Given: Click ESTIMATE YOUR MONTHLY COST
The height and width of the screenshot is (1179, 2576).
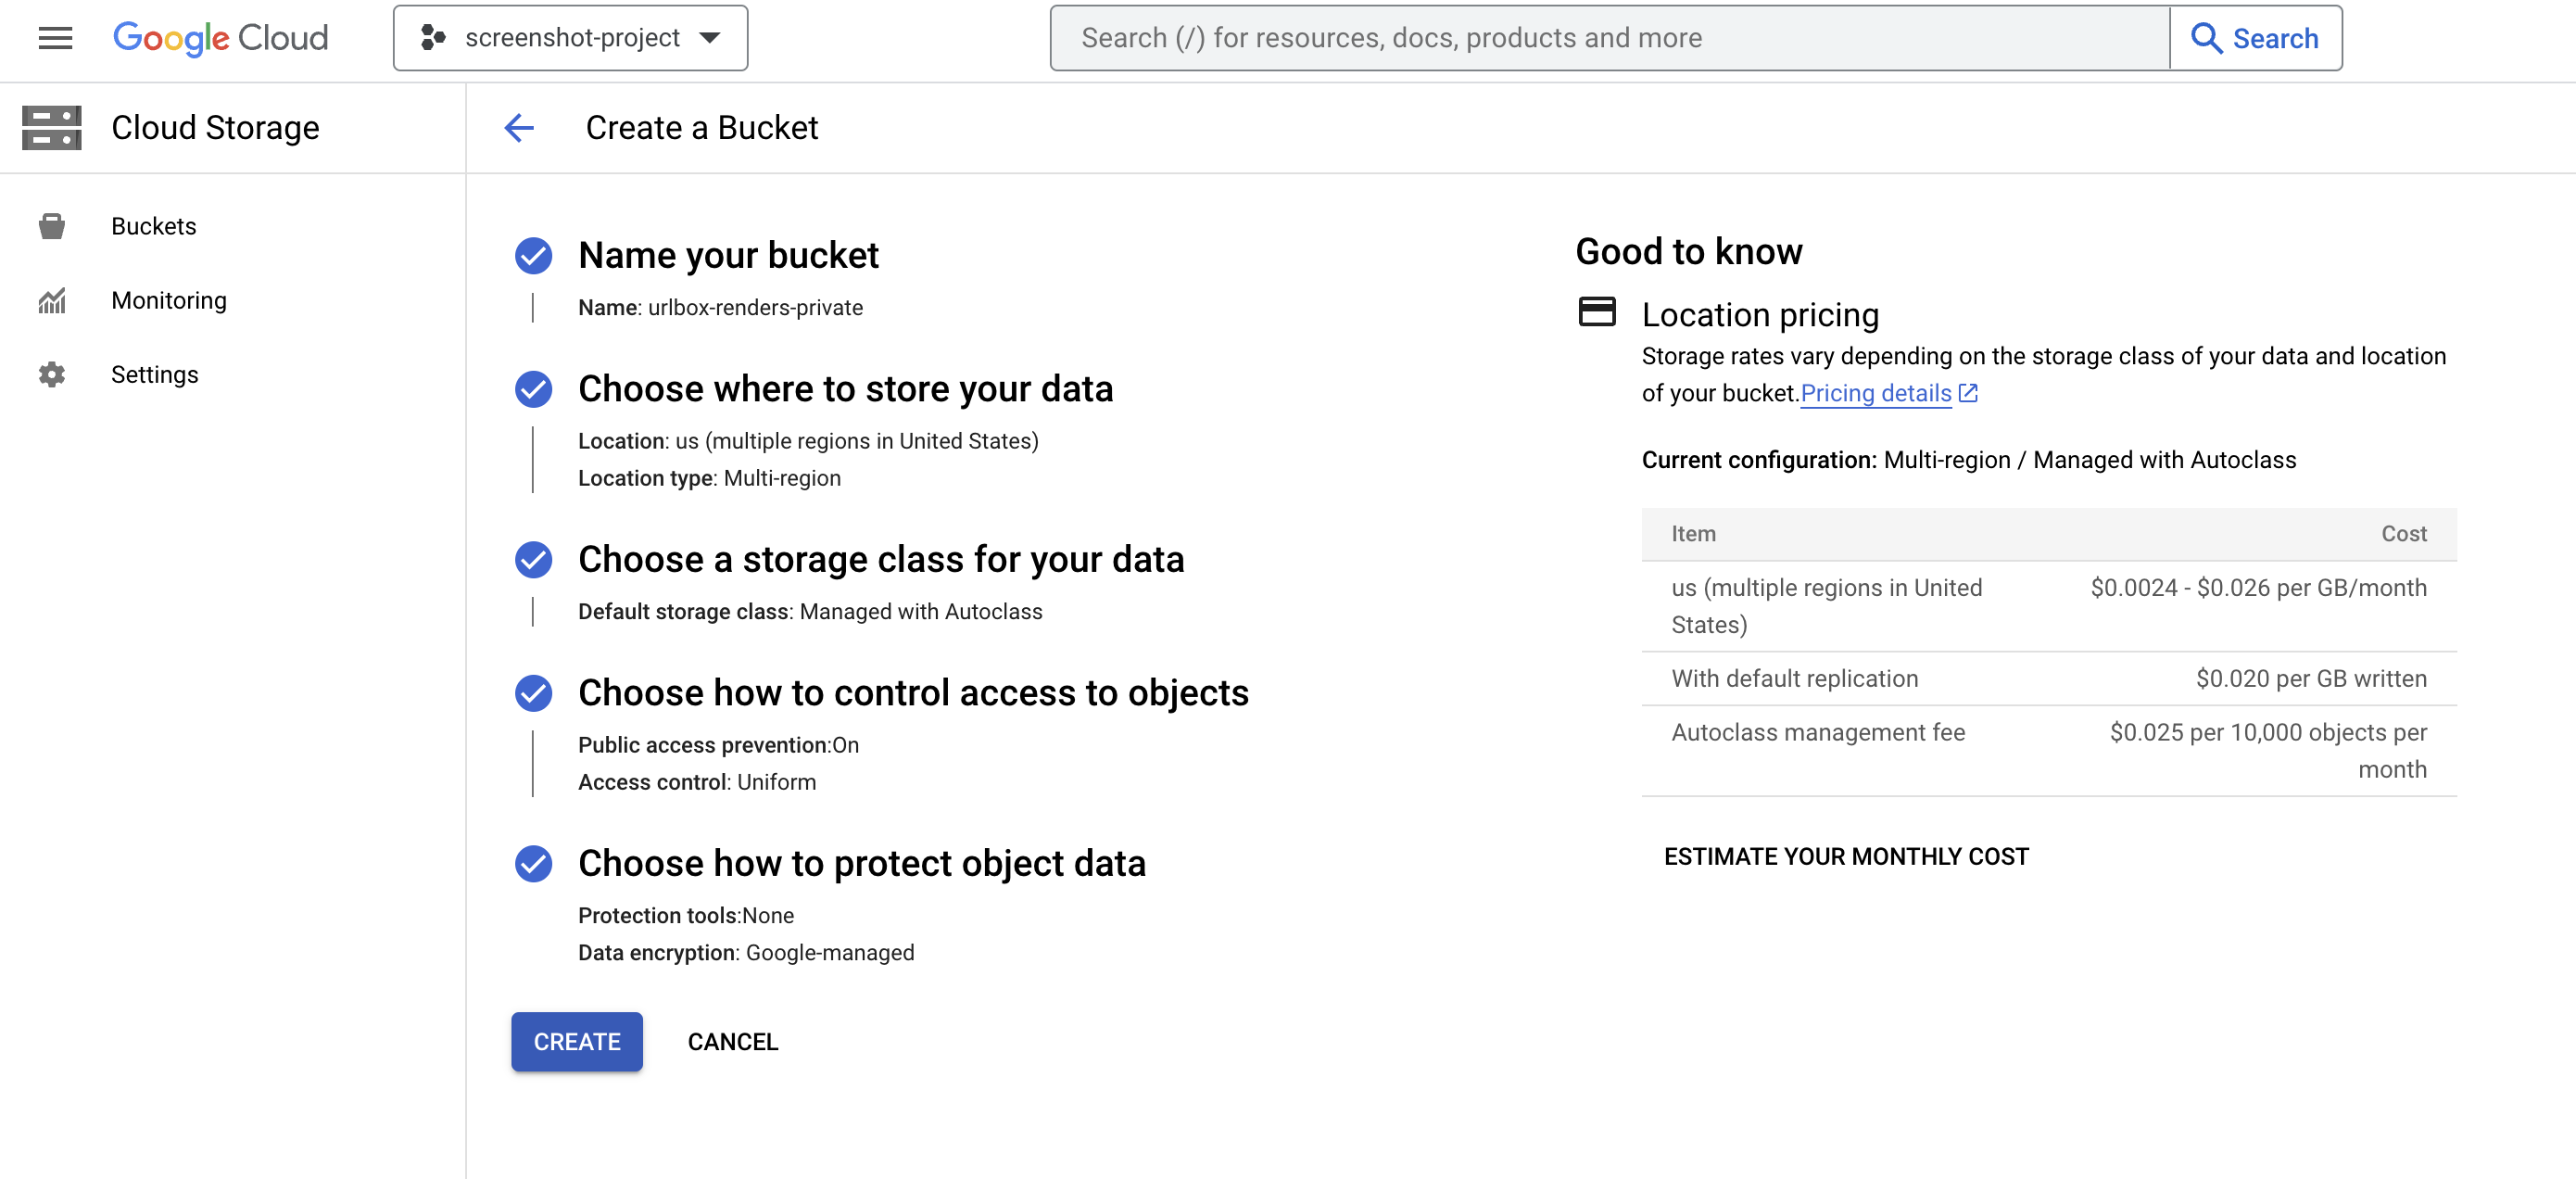Looking at the screenshot, I should pos(1845,857).
